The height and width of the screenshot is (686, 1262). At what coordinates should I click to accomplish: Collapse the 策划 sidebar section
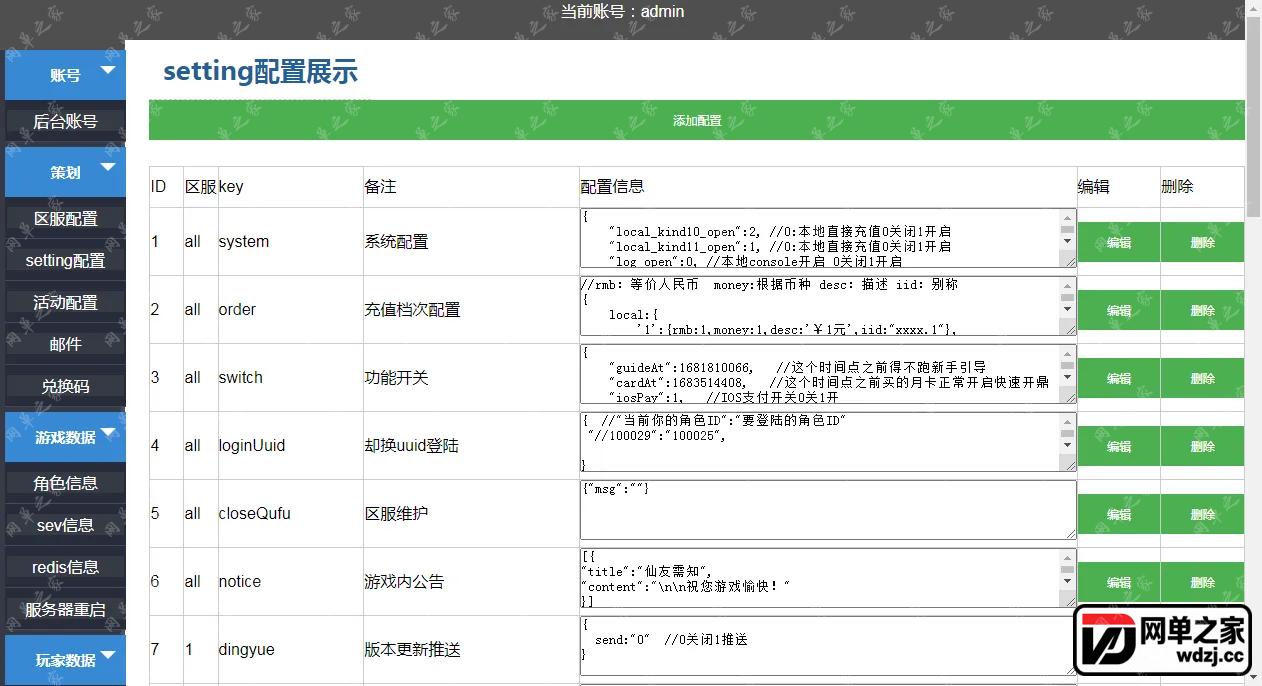click(65, 172)
